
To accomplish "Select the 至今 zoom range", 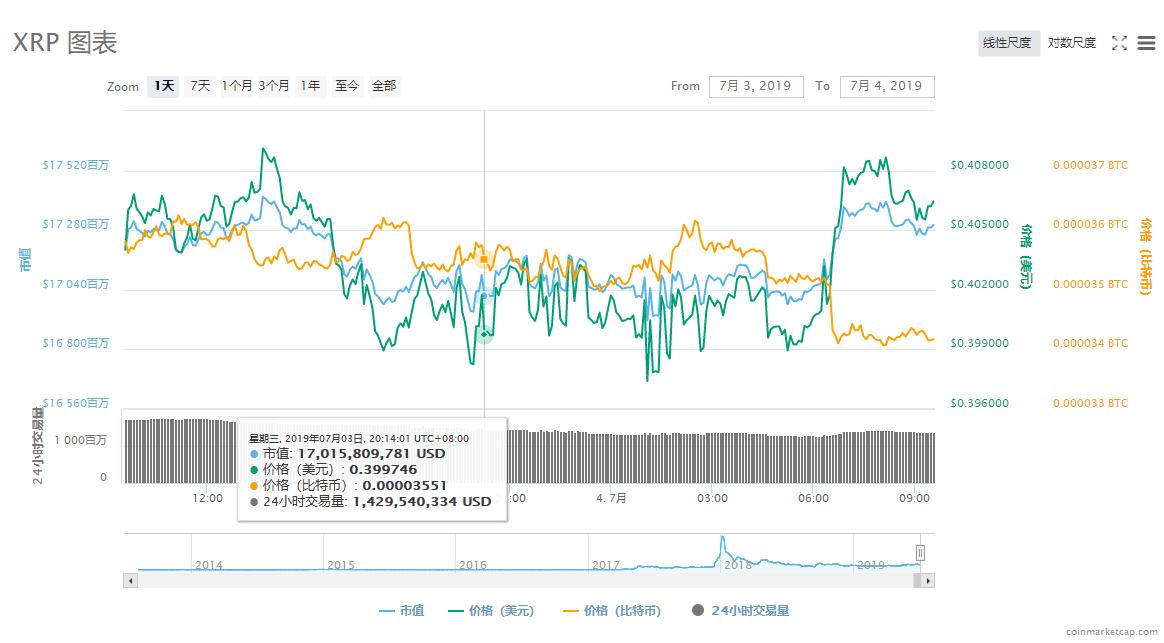I will point(347,86).
